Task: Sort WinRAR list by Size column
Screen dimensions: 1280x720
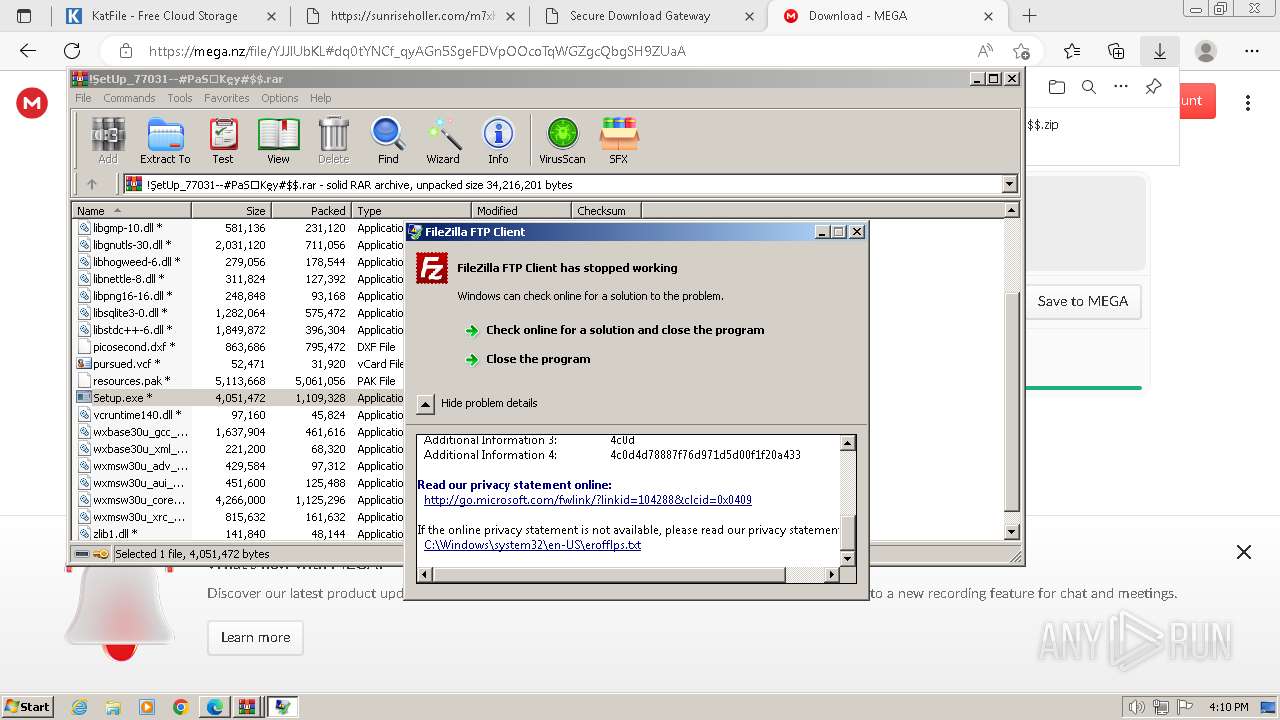Action: [x=231, y=211]
